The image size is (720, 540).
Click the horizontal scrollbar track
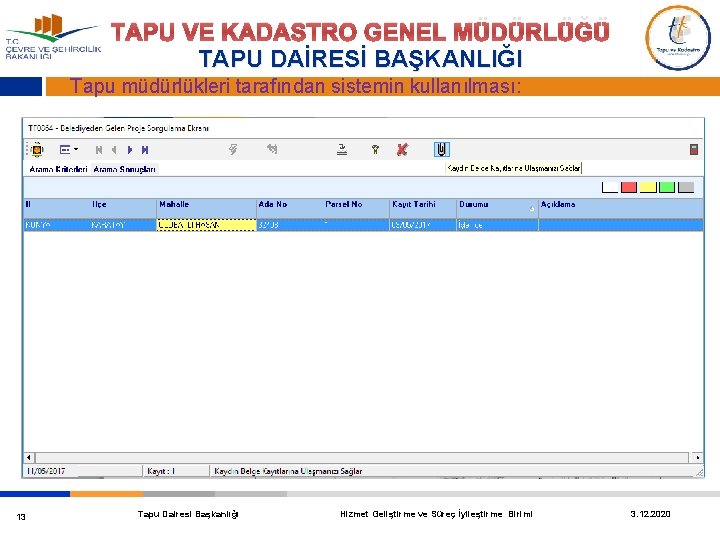362,457
